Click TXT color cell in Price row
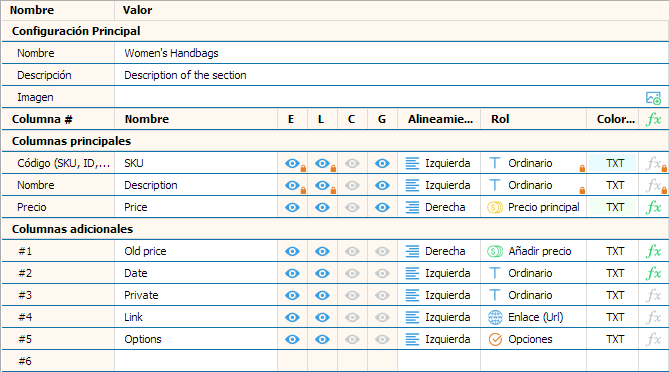The height and width of the screenshot is (372, 669). tap(613, 207)
